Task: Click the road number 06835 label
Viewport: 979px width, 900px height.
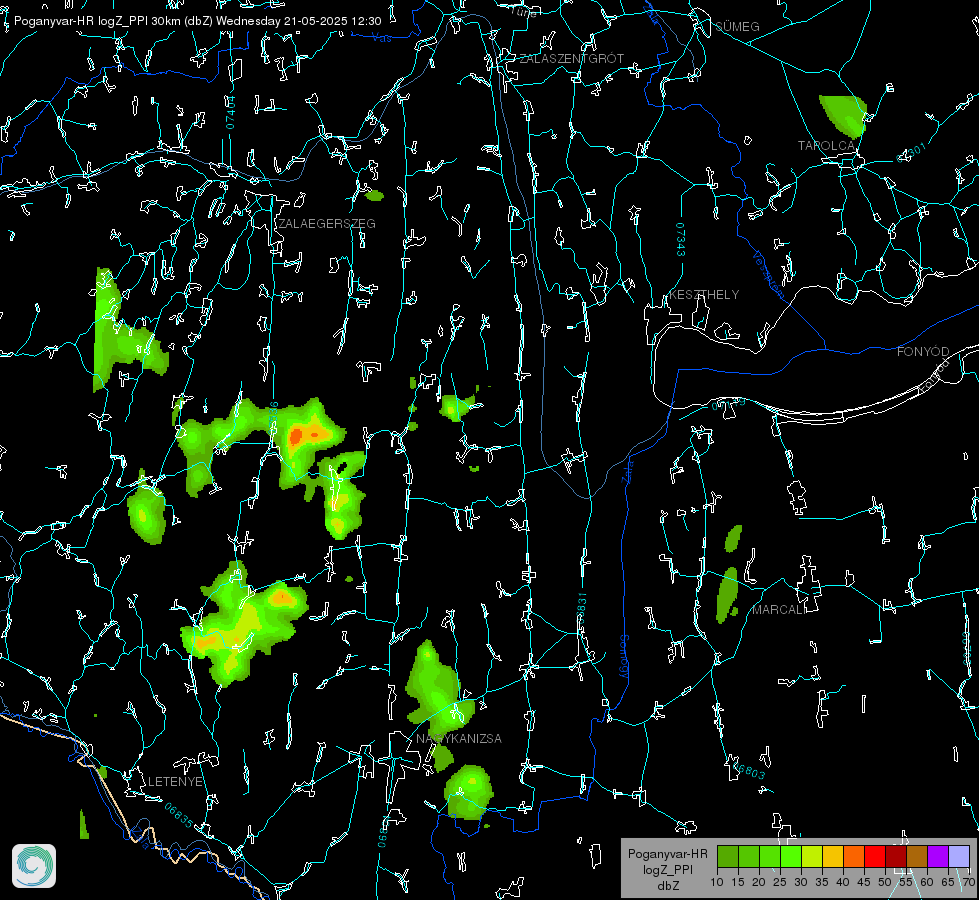Action: point(179,815)
